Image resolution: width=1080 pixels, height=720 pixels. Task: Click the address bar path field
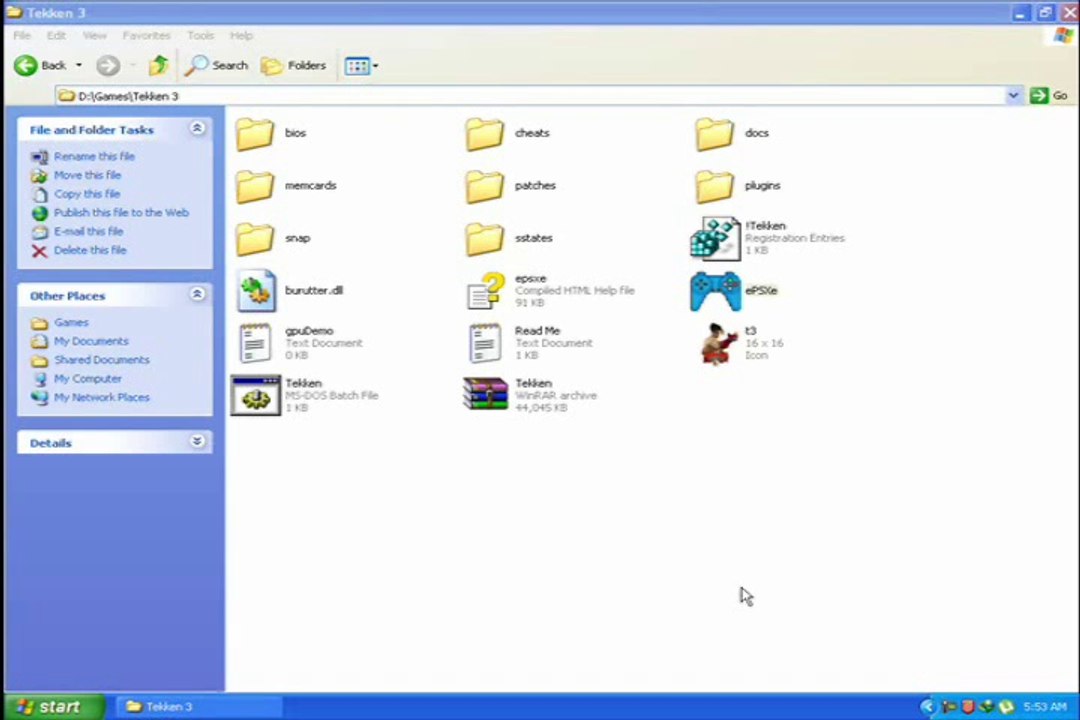530,96
